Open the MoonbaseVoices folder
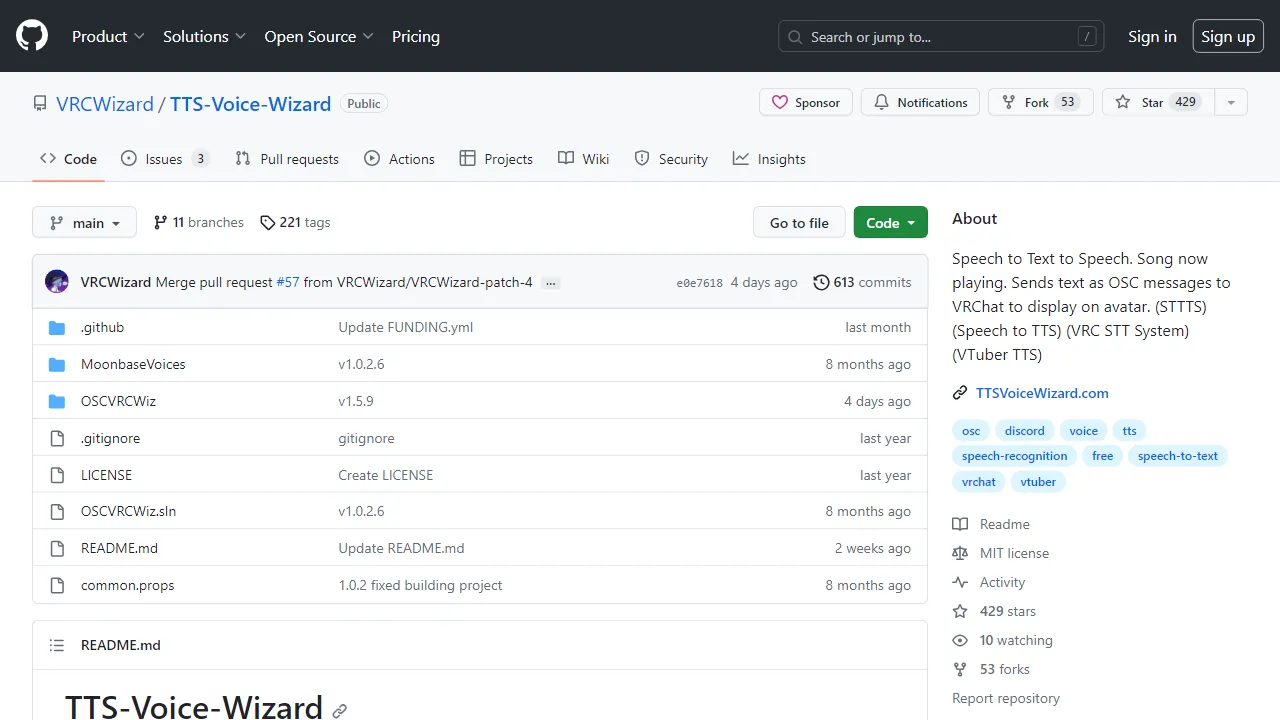 click(x=133, y=364)
